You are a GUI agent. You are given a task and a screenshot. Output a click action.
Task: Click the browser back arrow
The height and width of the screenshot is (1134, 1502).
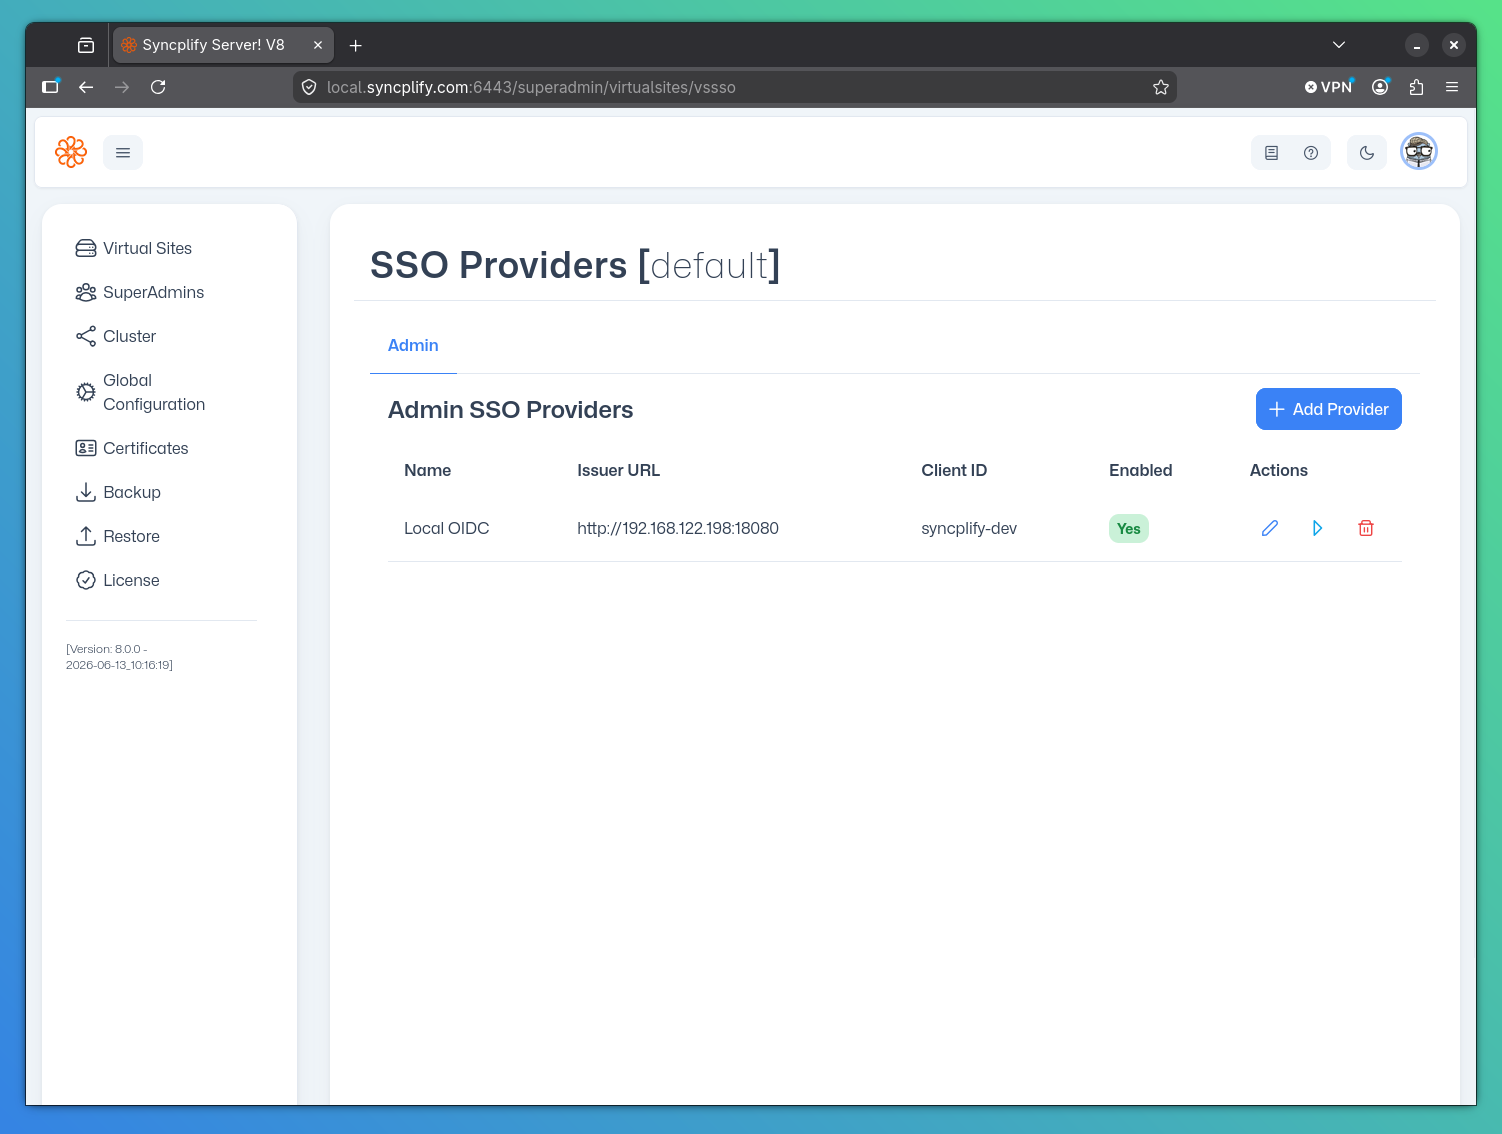86,87
